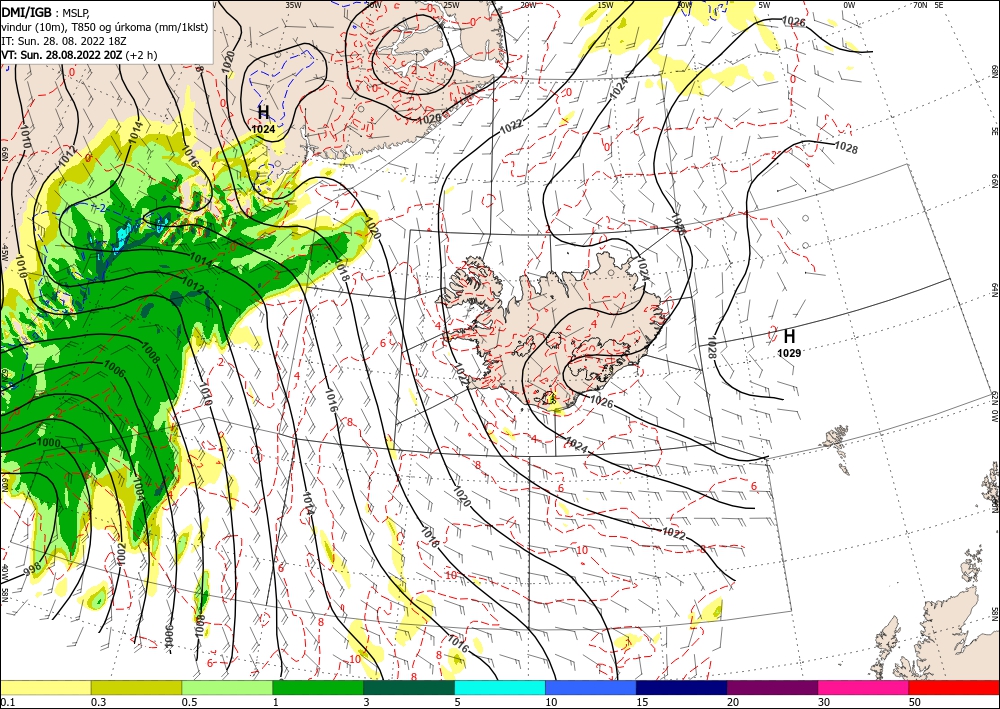
Task: Select the green 1–3 legend color band
Action: point(318,687)
